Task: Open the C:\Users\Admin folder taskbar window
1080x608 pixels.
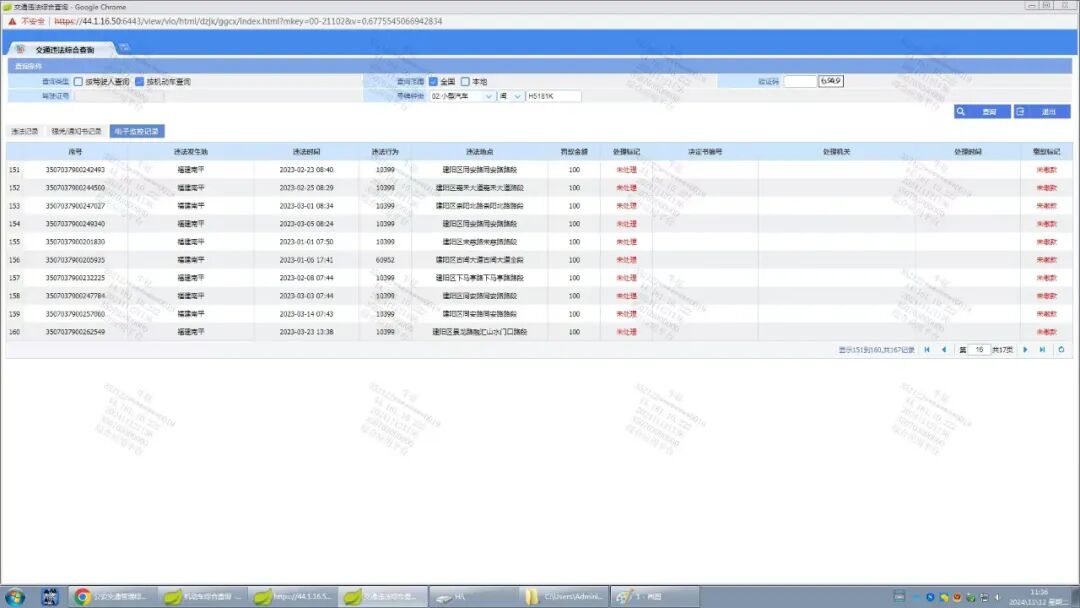Action: tap(563, 596)
